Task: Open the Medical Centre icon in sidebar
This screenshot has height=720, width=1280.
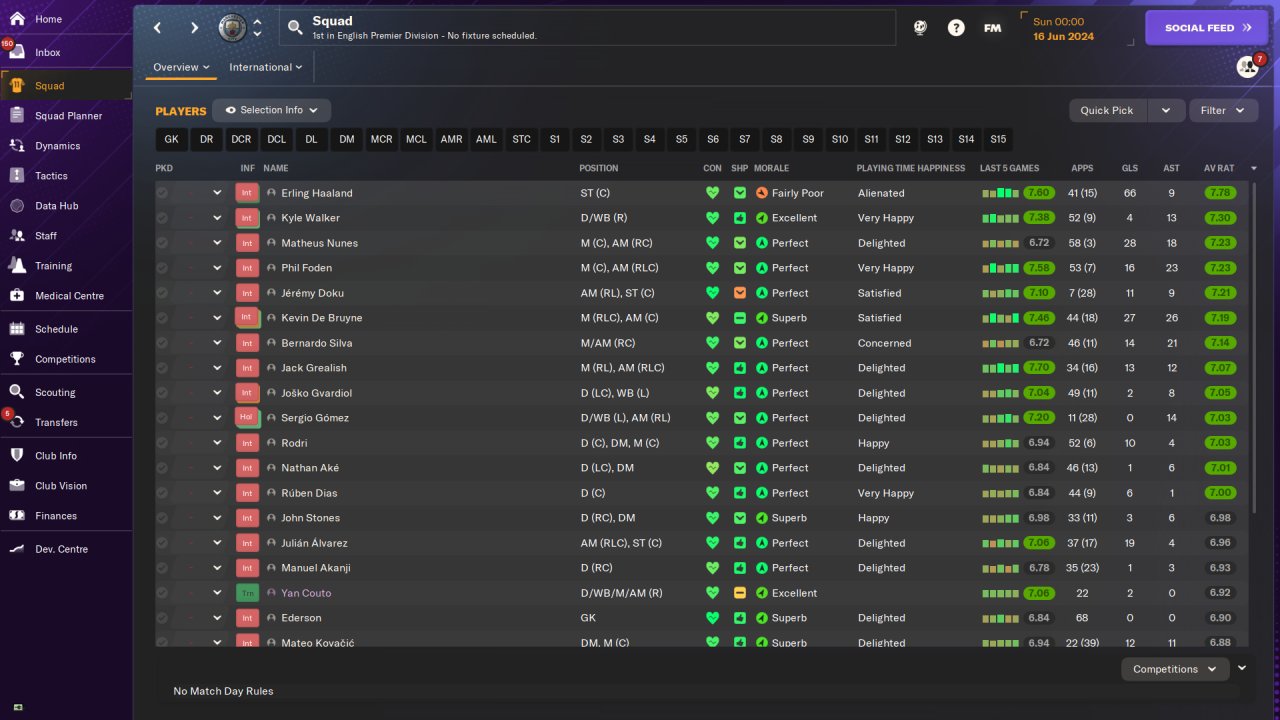Action: point(17,296)
